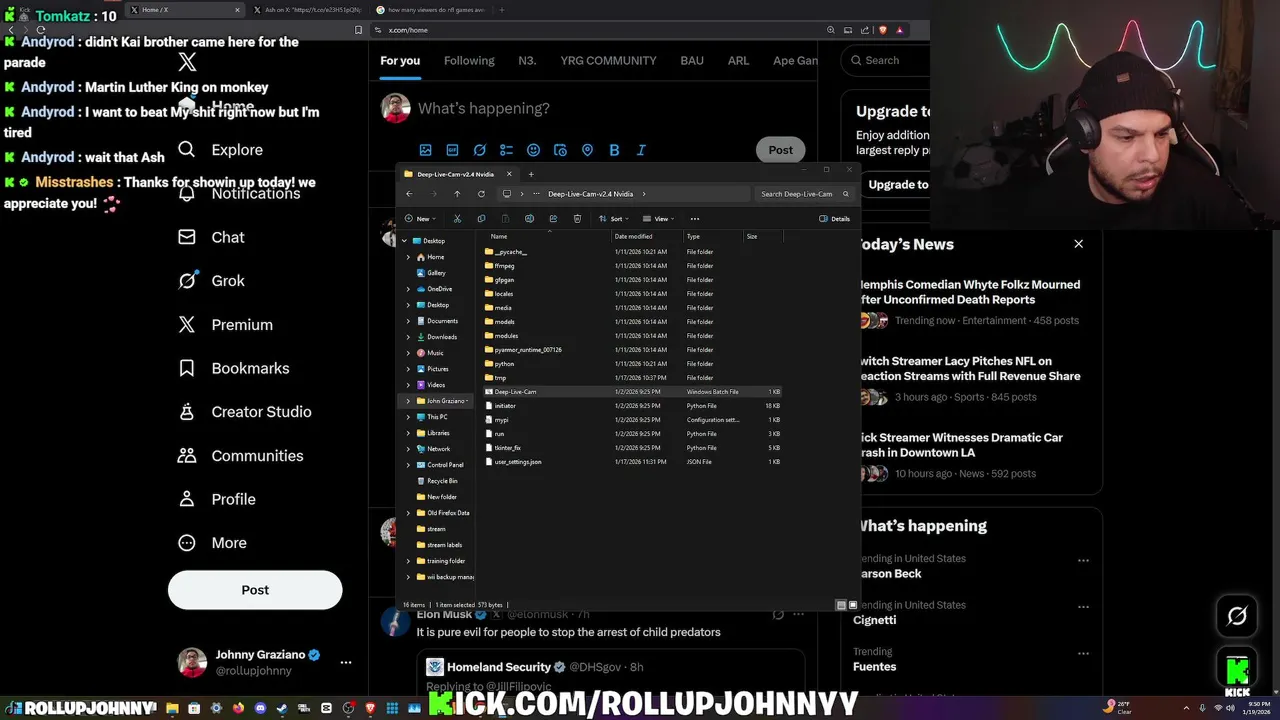Screen dimensions: 1280x720
Task: Click the search magnifier in File Explorer search box
Action: 846,194
